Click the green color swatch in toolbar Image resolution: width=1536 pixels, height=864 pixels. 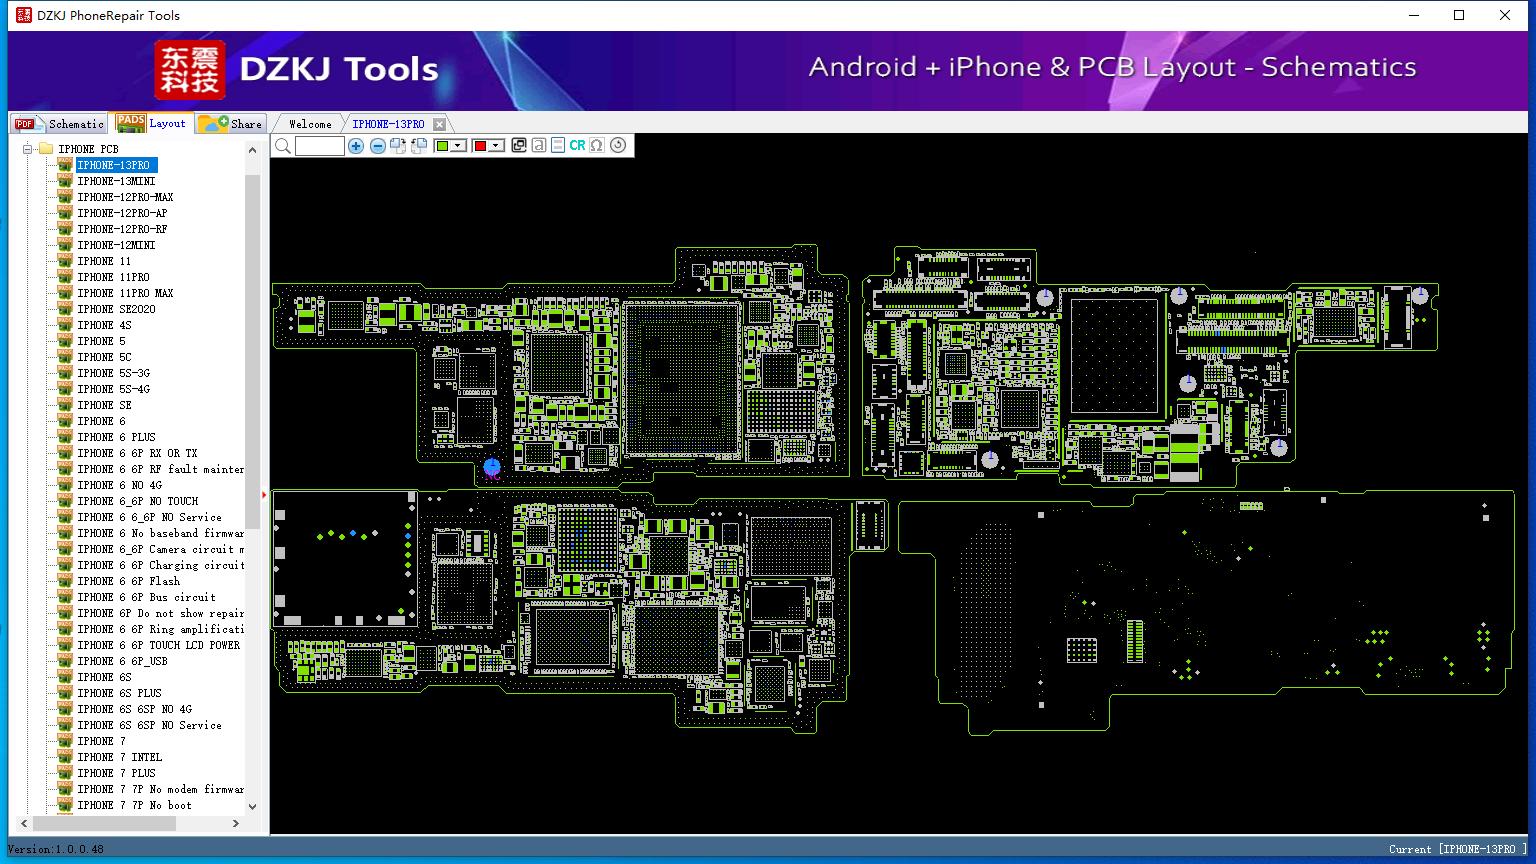click(442, 146)
